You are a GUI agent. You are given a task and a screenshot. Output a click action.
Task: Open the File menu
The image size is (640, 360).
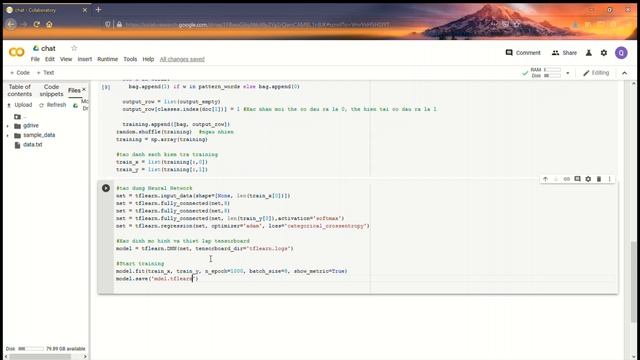35,59
